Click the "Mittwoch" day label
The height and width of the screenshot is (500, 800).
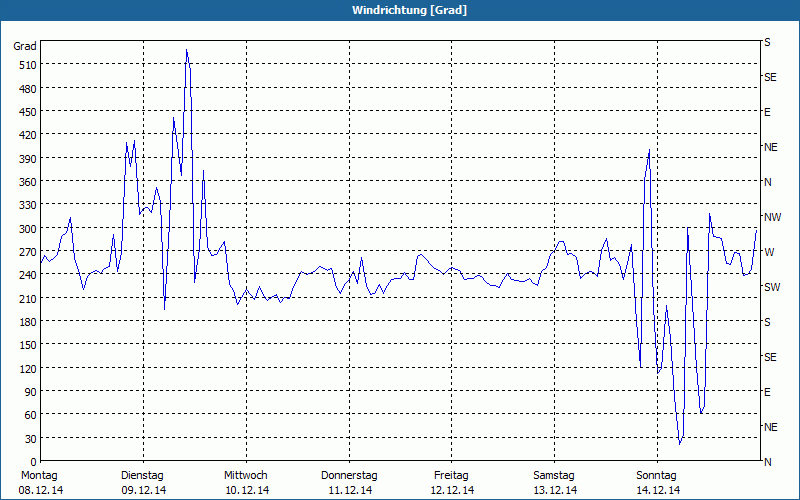(246, 476)
